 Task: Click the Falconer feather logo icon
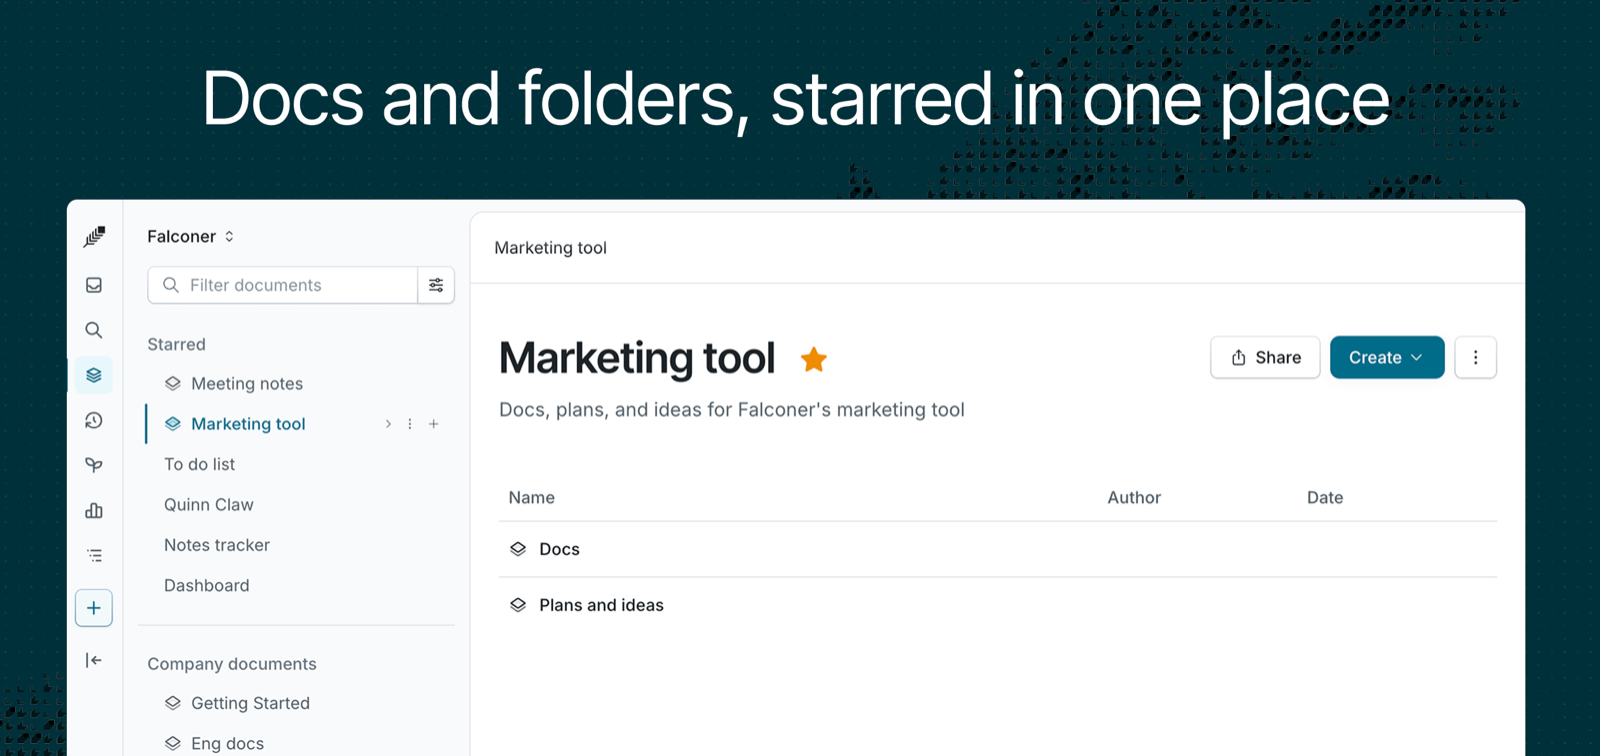tap(94, 236)
